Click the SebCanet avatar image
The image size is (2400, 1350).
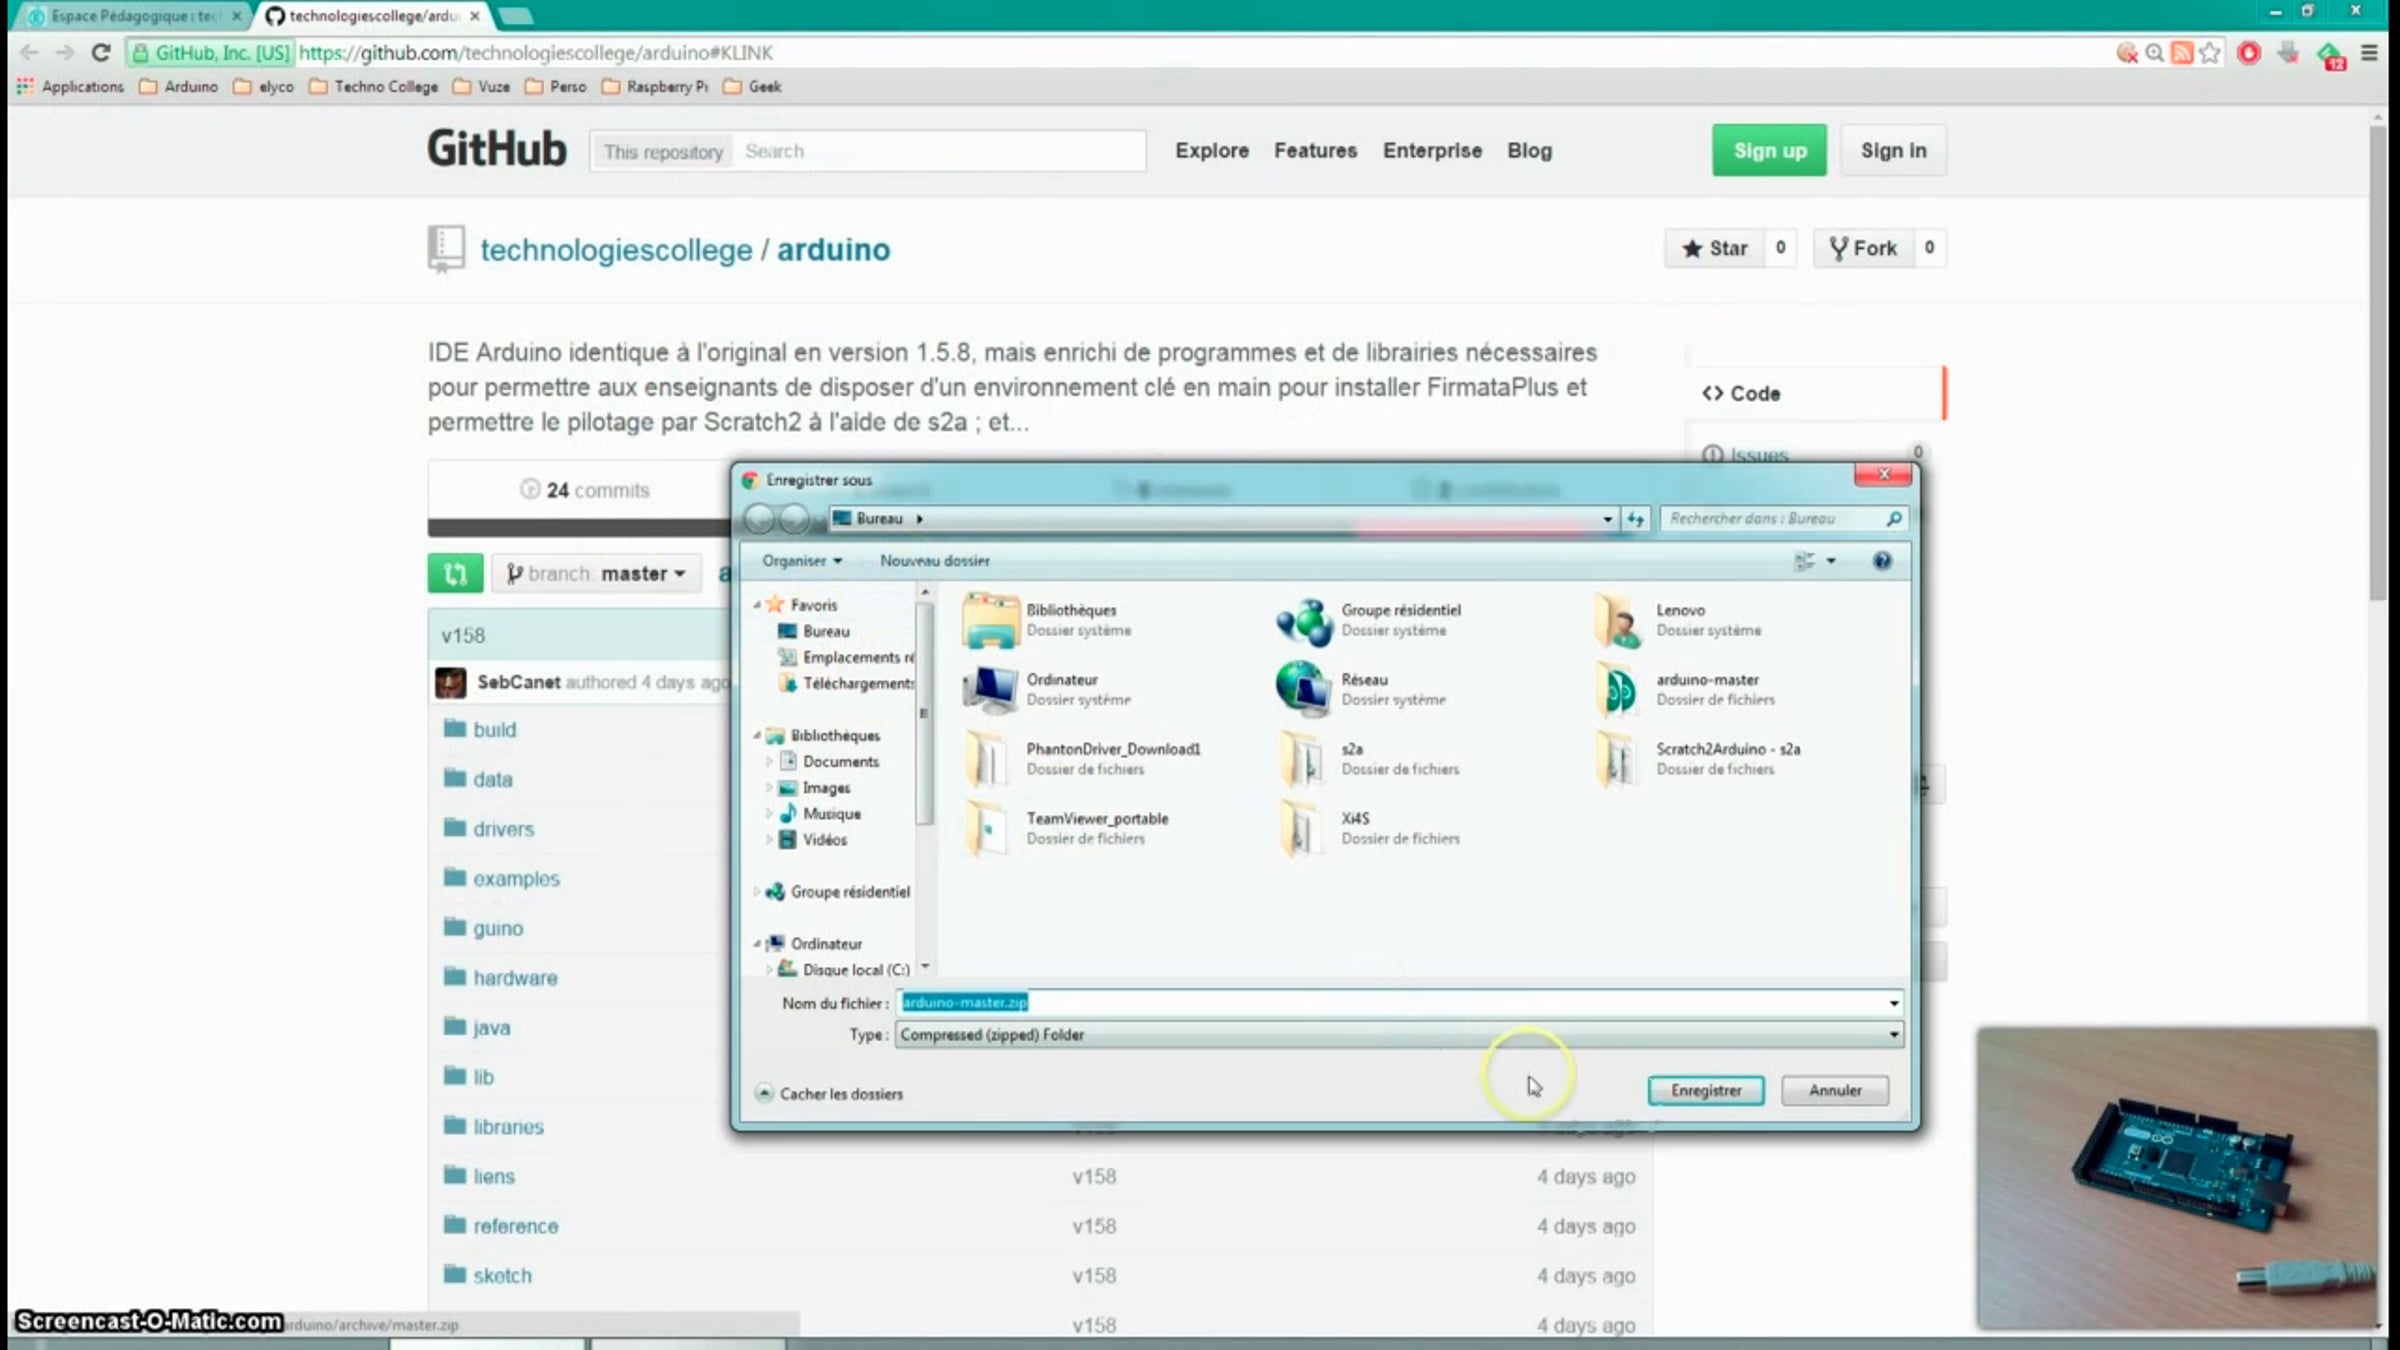point(450,683)
